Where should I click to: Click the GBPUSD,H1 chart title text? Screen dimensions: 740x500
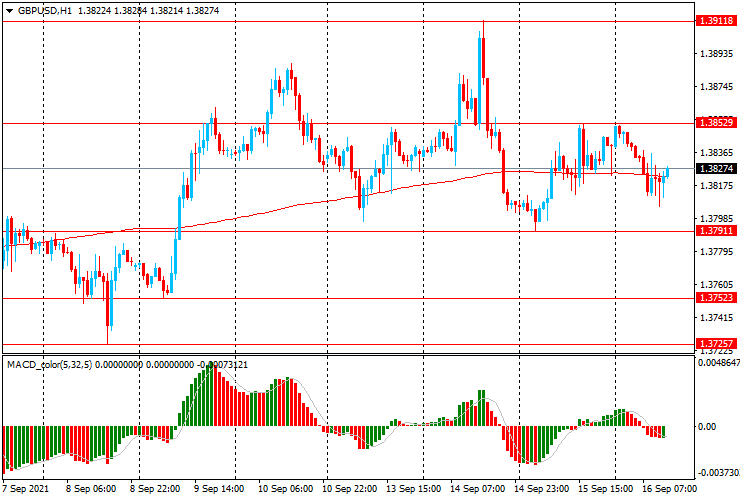coord(45,9)
